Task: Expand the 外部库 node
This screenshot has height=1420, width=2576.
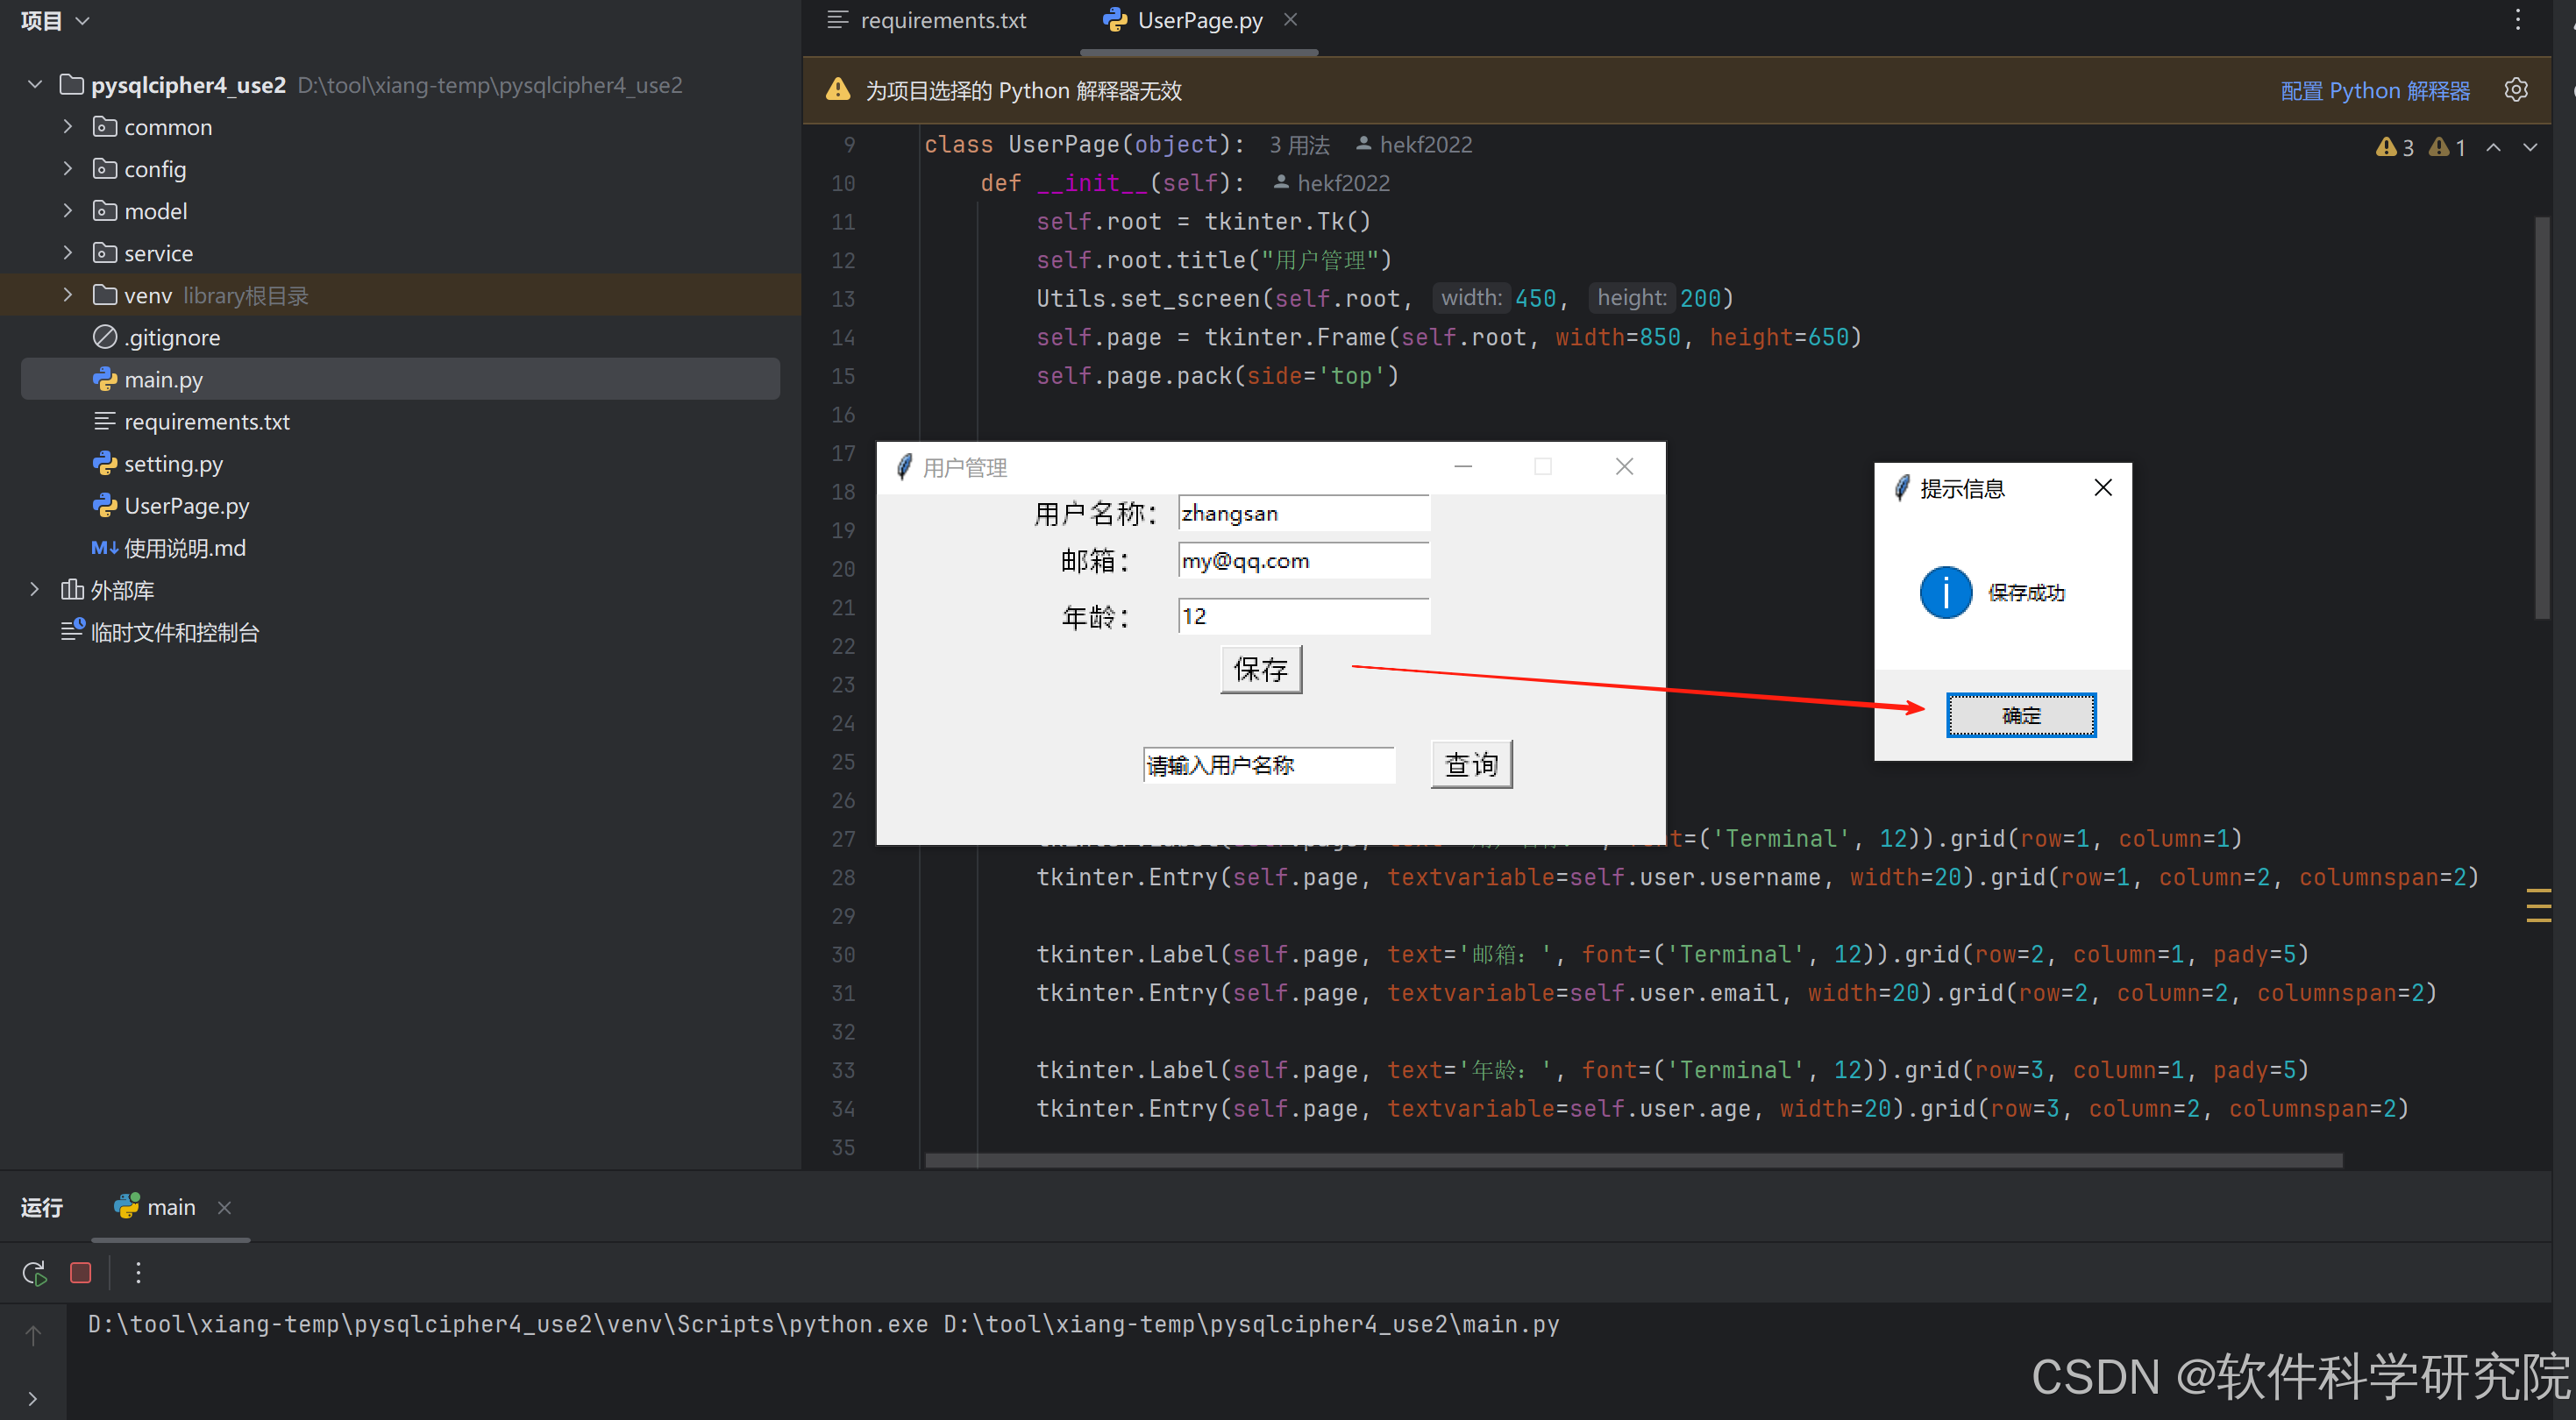Action: tap(35, 590)
